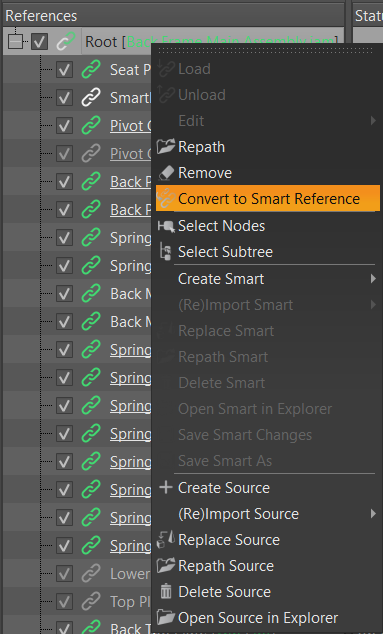Uncheck the Seat P row checkbox
Image resolution: width=383 pixels, height=634 pixels.
coord(64,70)
